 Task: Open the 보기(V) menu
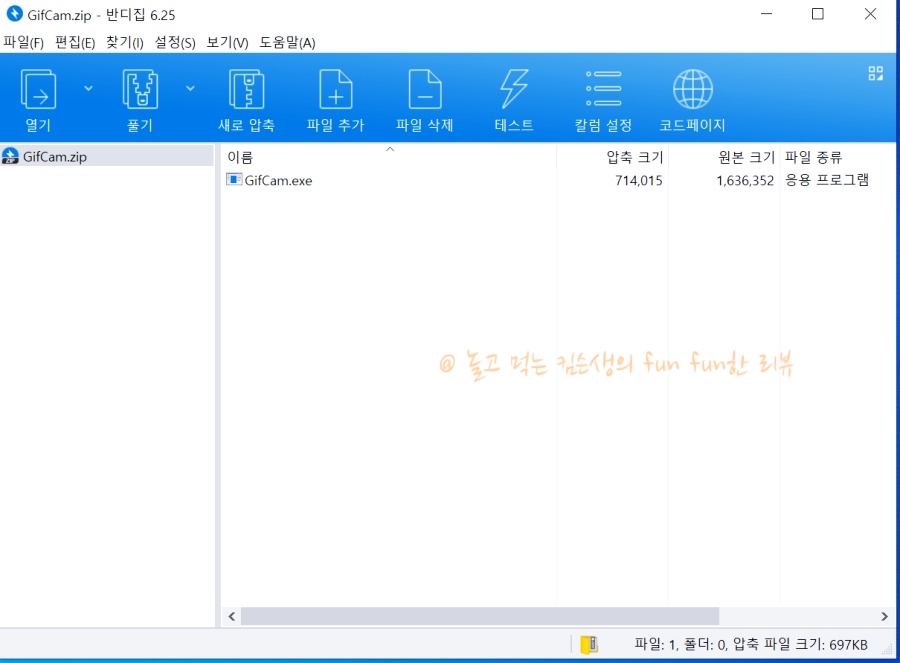[227, 42]
